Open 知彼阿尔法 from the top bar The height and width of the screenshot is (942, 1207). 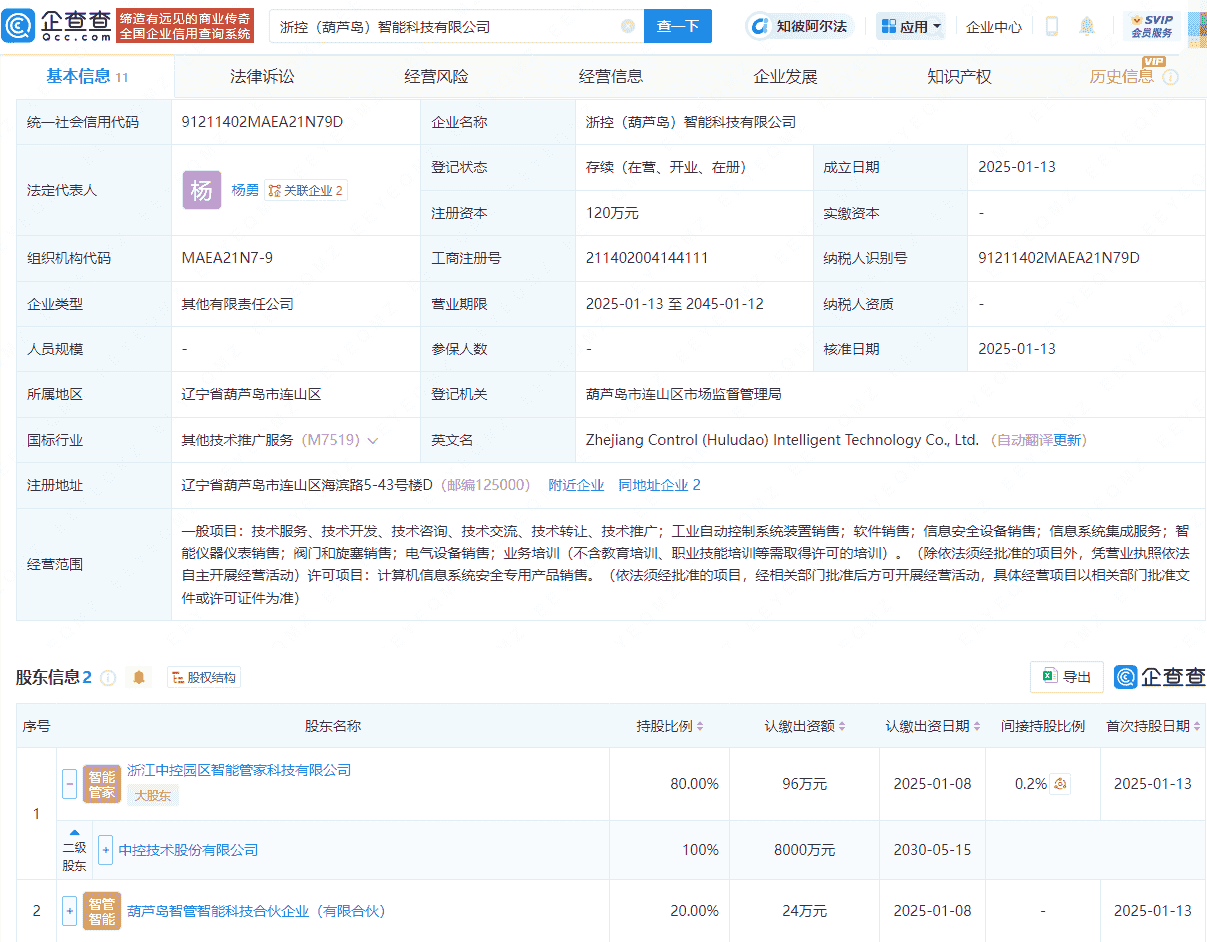pos(800,26)
